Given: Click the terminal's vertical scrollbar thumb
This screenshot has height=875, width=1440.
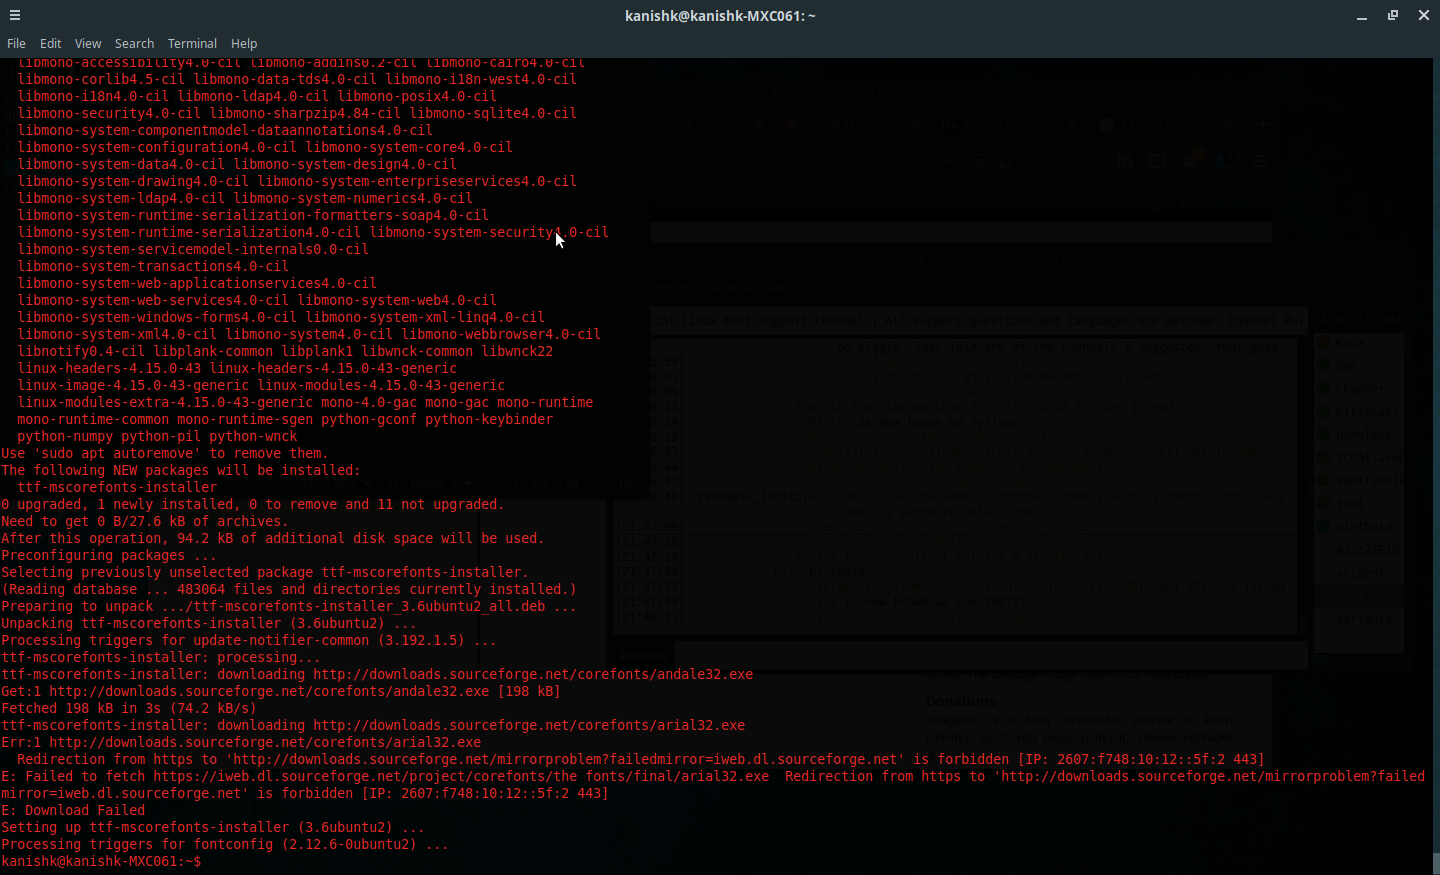Looking at the screenshot, I should coord(1435,863).
